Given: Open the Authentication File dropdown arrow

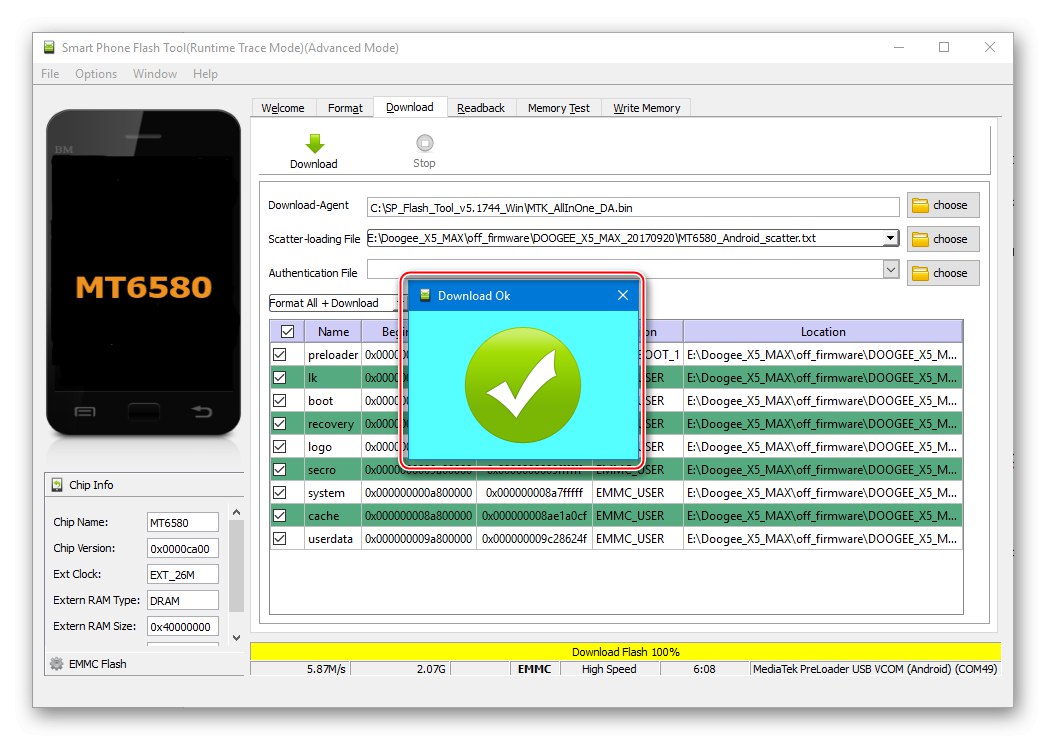Looking at the screenshot, I should (893, 269).
